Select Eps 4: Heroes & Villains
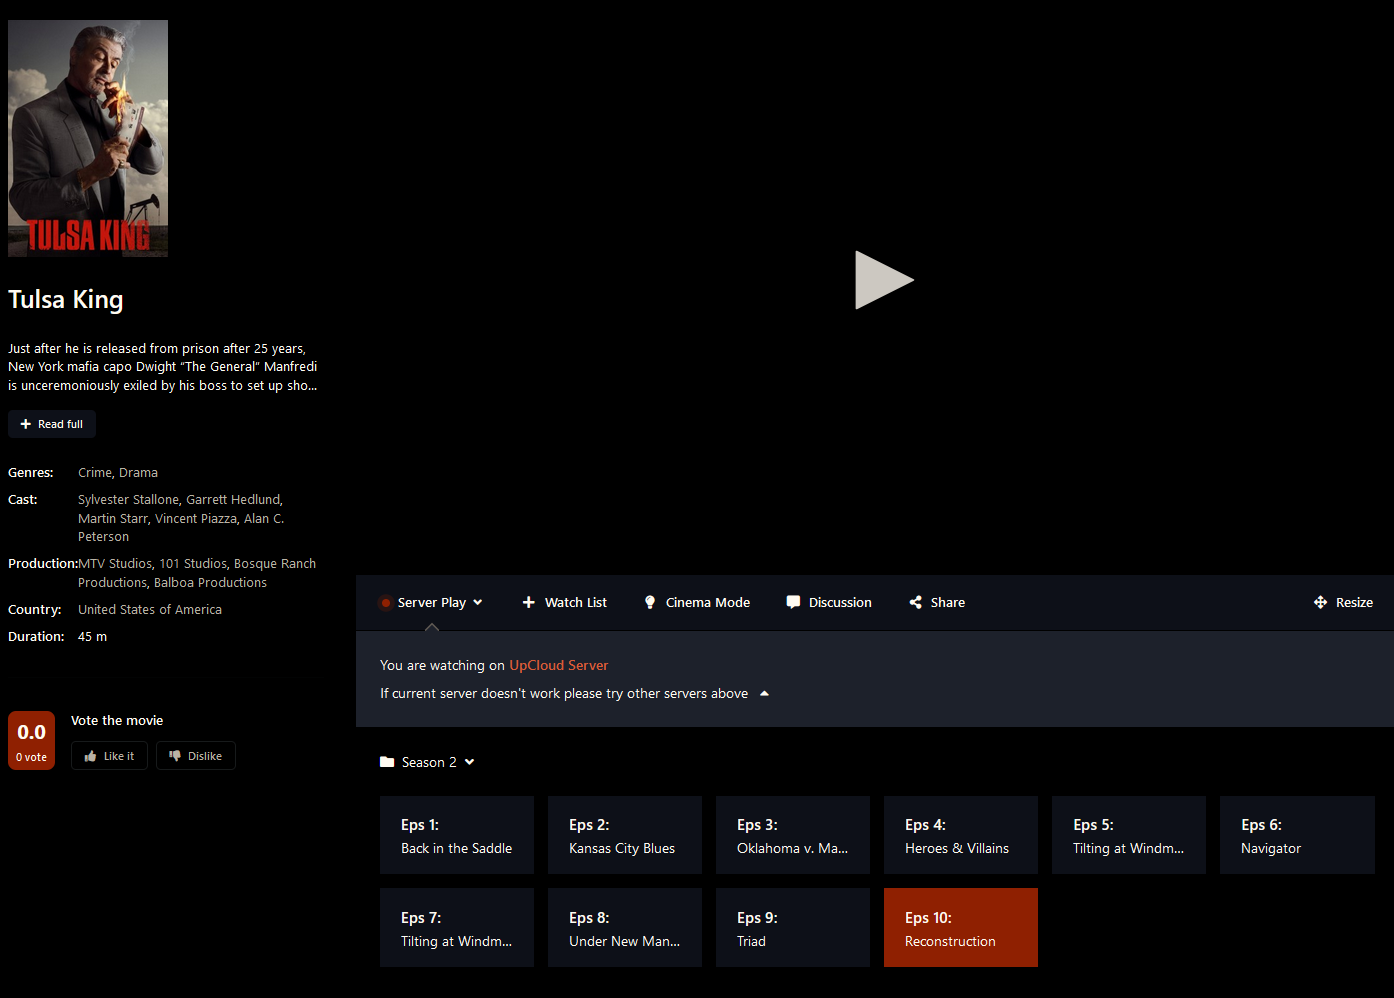This screenshot has height=998, width=1394. pos(961,835)
